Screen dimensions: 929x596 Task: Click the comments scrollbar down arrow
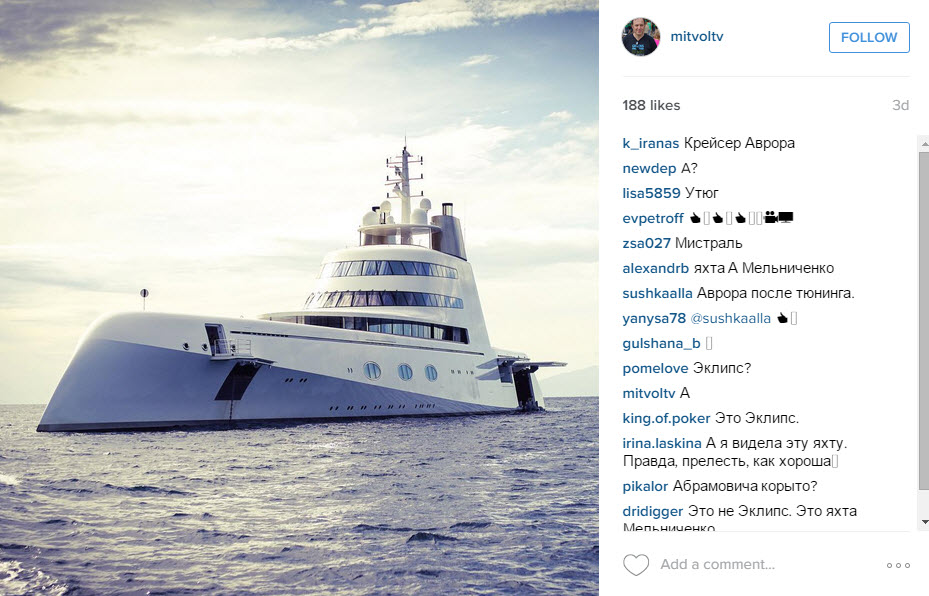pyautogui.click(x=924, y=523)
